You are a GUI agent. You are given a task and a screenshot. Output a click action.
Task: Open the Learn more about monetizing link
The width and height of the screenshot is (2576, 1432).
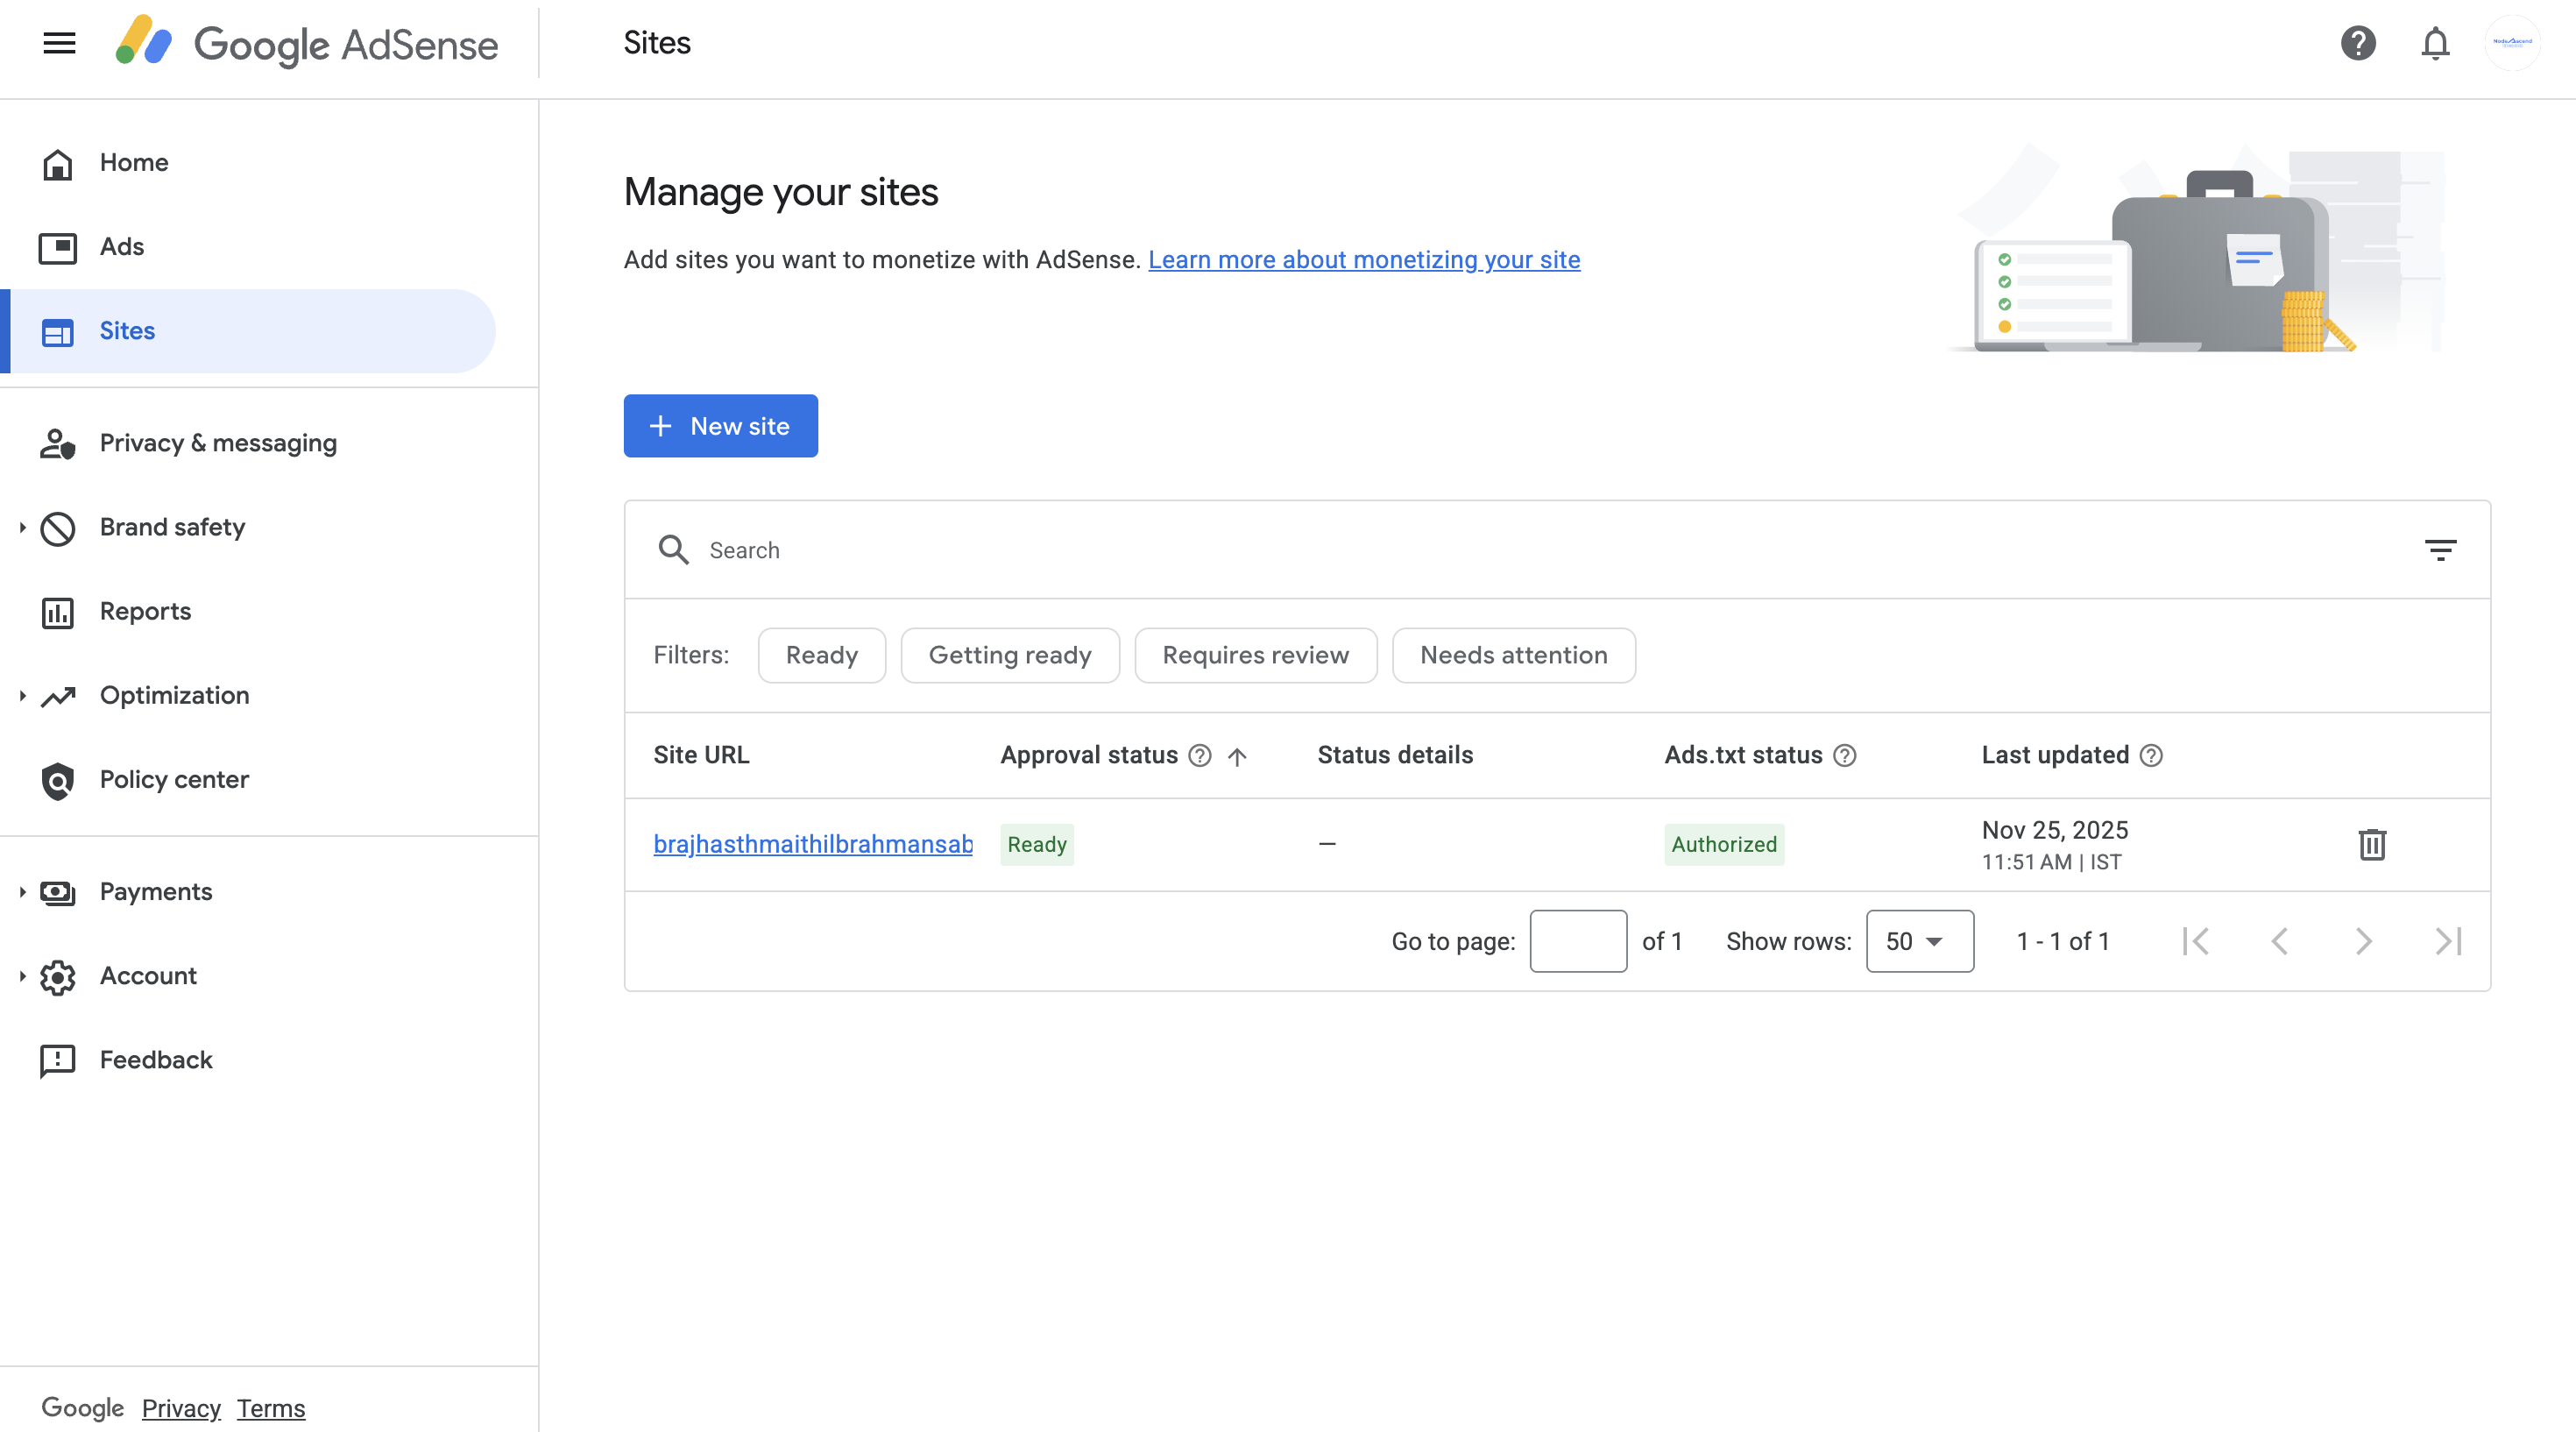tap(1364, 259)
